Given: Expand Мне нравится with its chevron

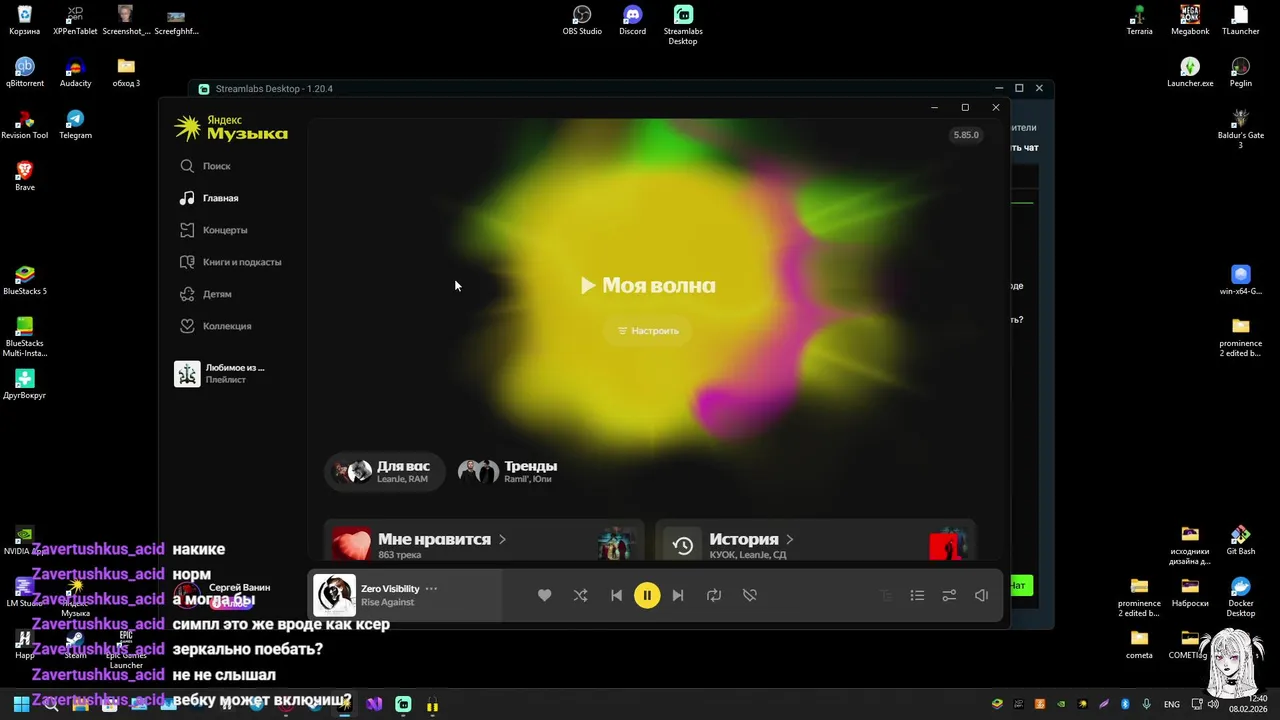Looking at the screenshot, I should [x=502, y=539].
